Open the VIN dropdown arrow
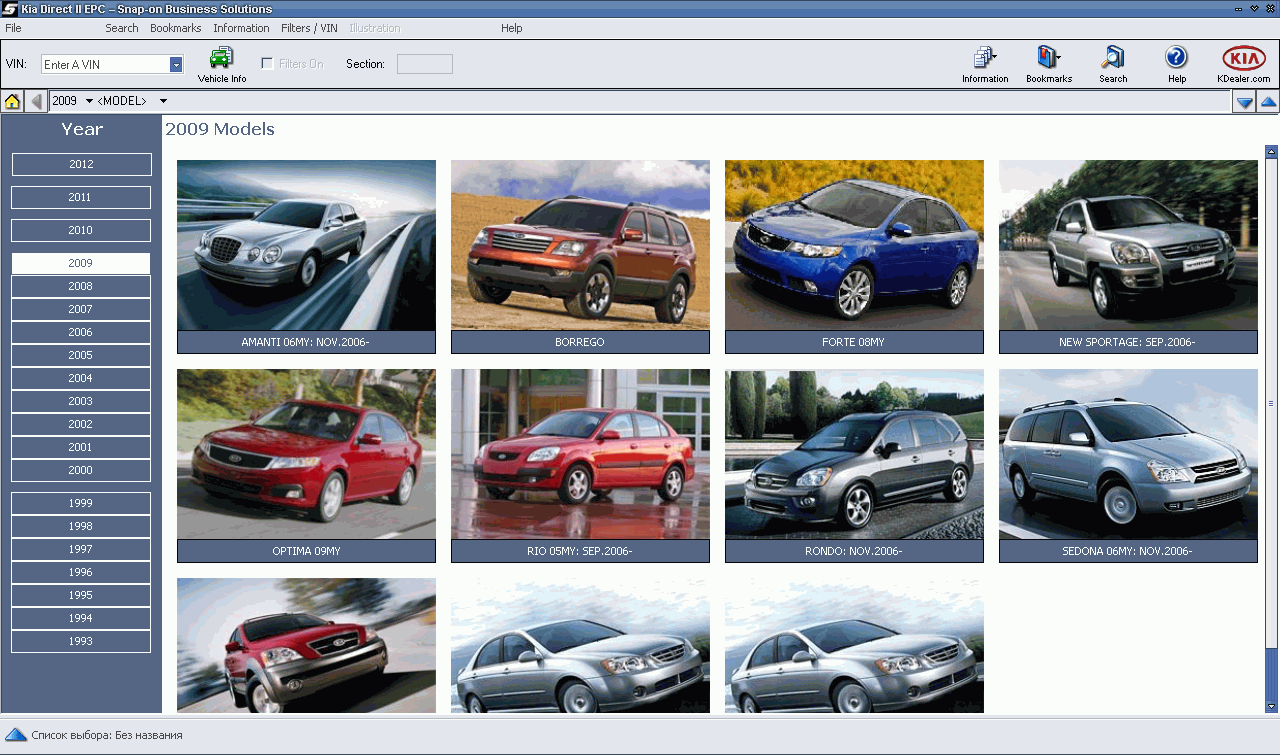The height and width of the screenshot is (755, 1280). coord(176,64)
